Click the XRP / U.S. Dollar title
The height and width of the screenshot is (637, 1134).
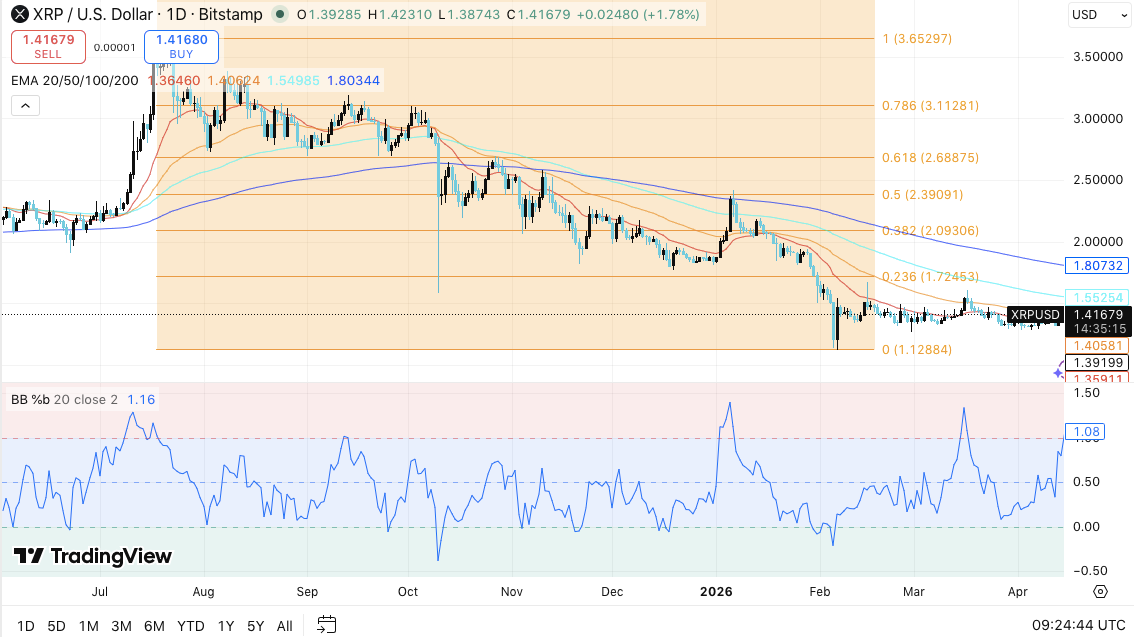pyautogui.click(x=100, y=15)
